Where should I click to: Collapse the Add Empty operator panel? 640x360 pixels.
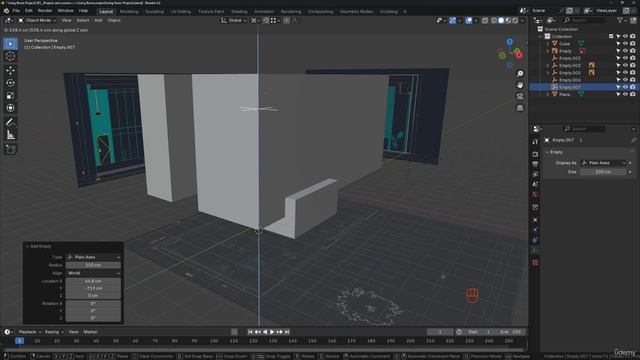(27, 246)
